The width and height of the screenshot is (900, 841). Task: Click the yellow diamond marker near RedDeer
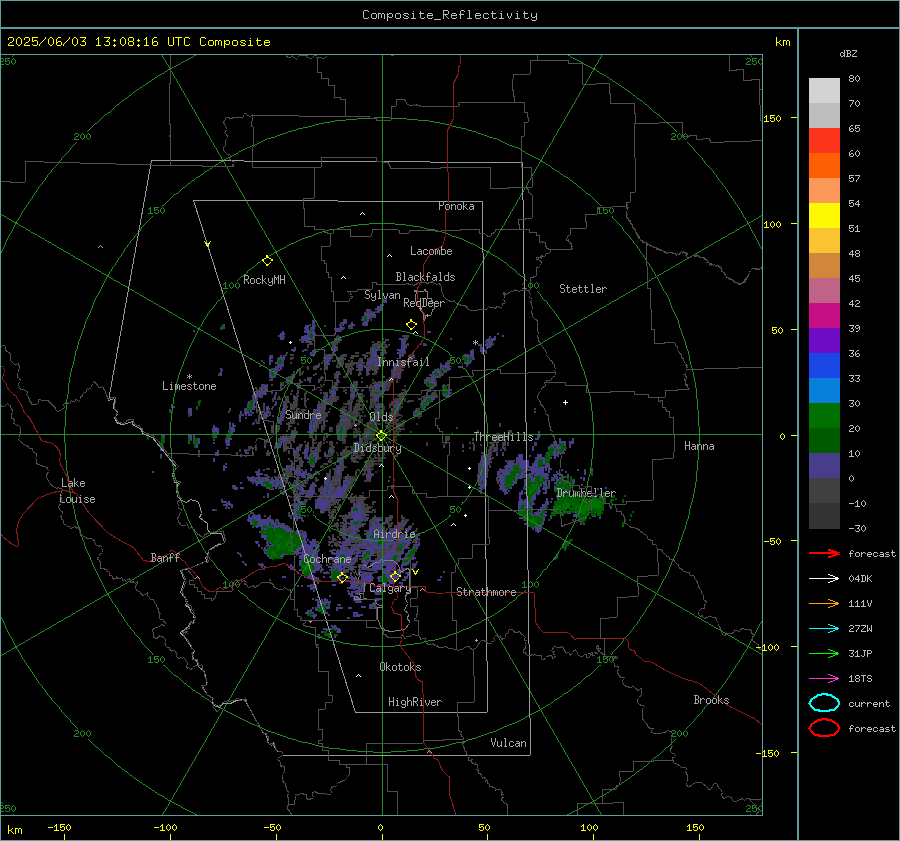point(411,325)
